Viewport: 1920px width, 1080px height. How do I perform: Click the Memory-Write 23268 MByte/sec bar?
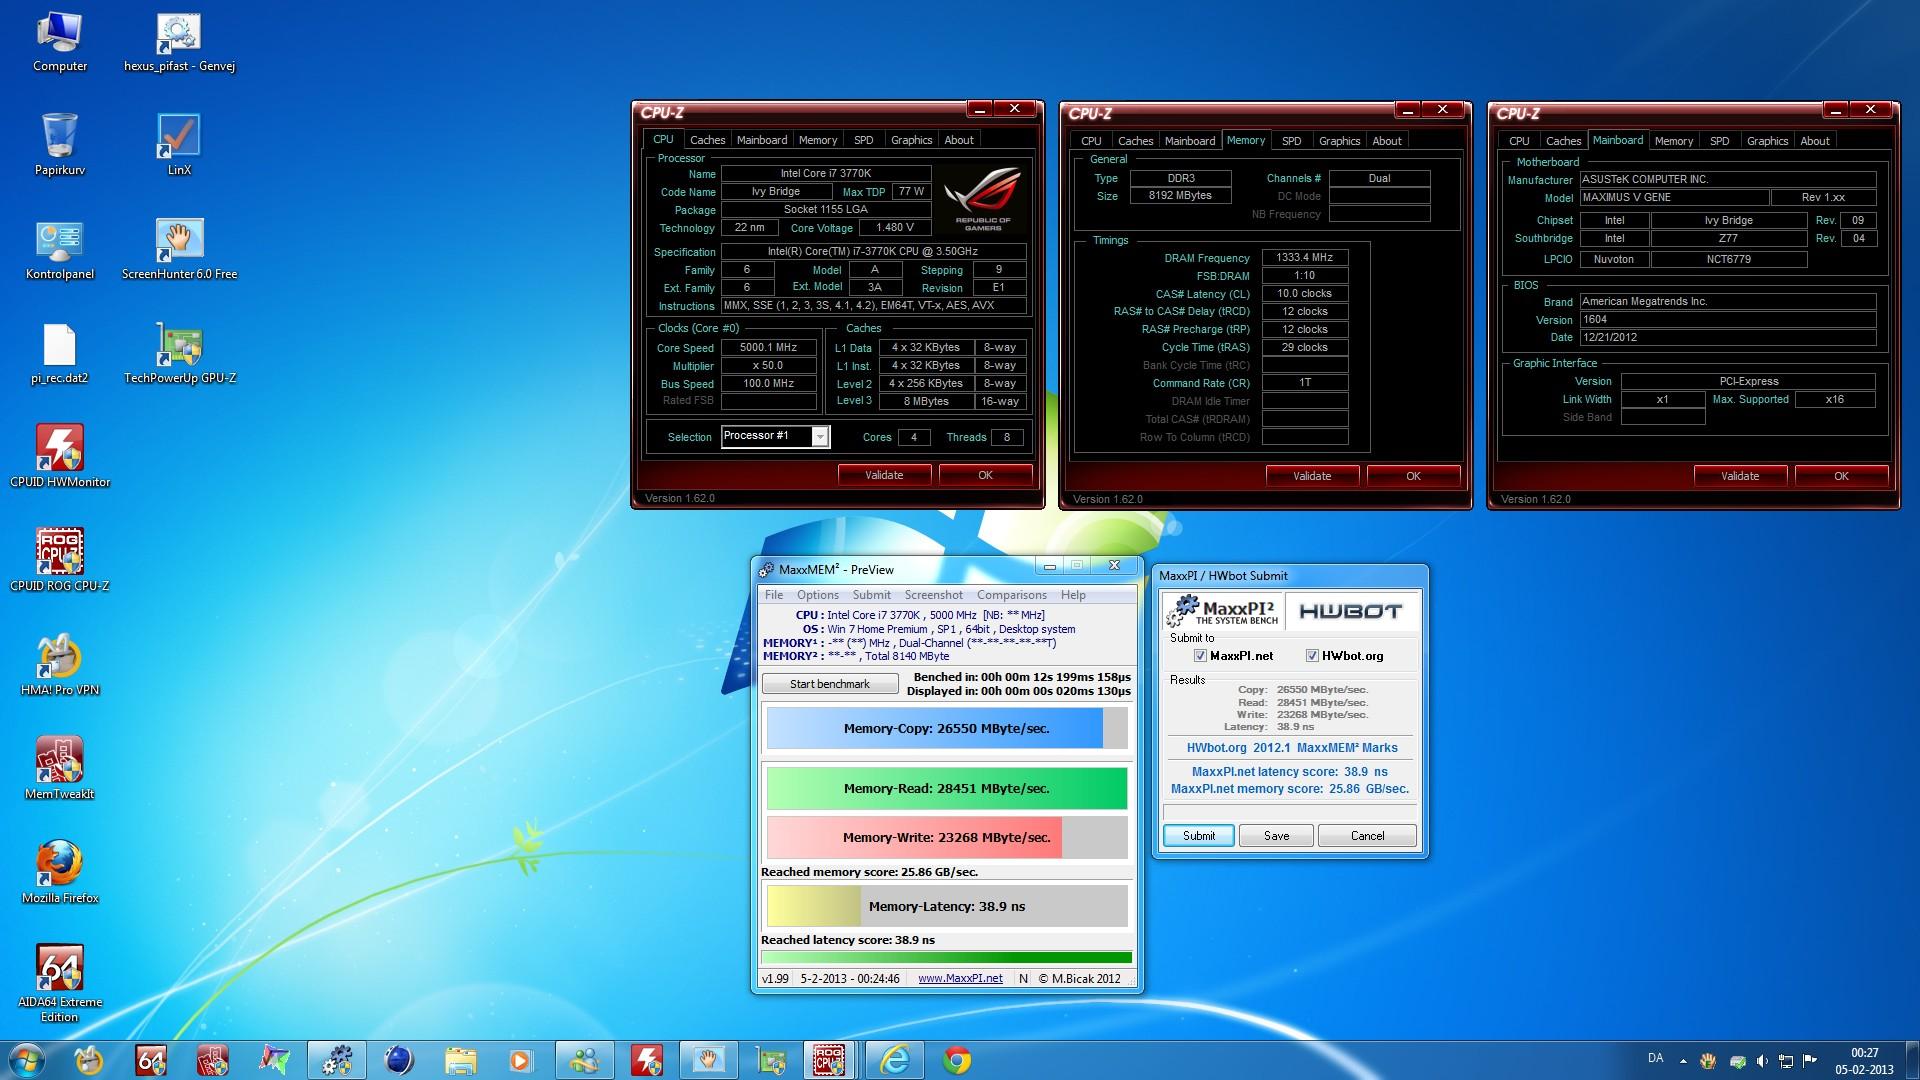pyautogui.click(x=947, y=837)
